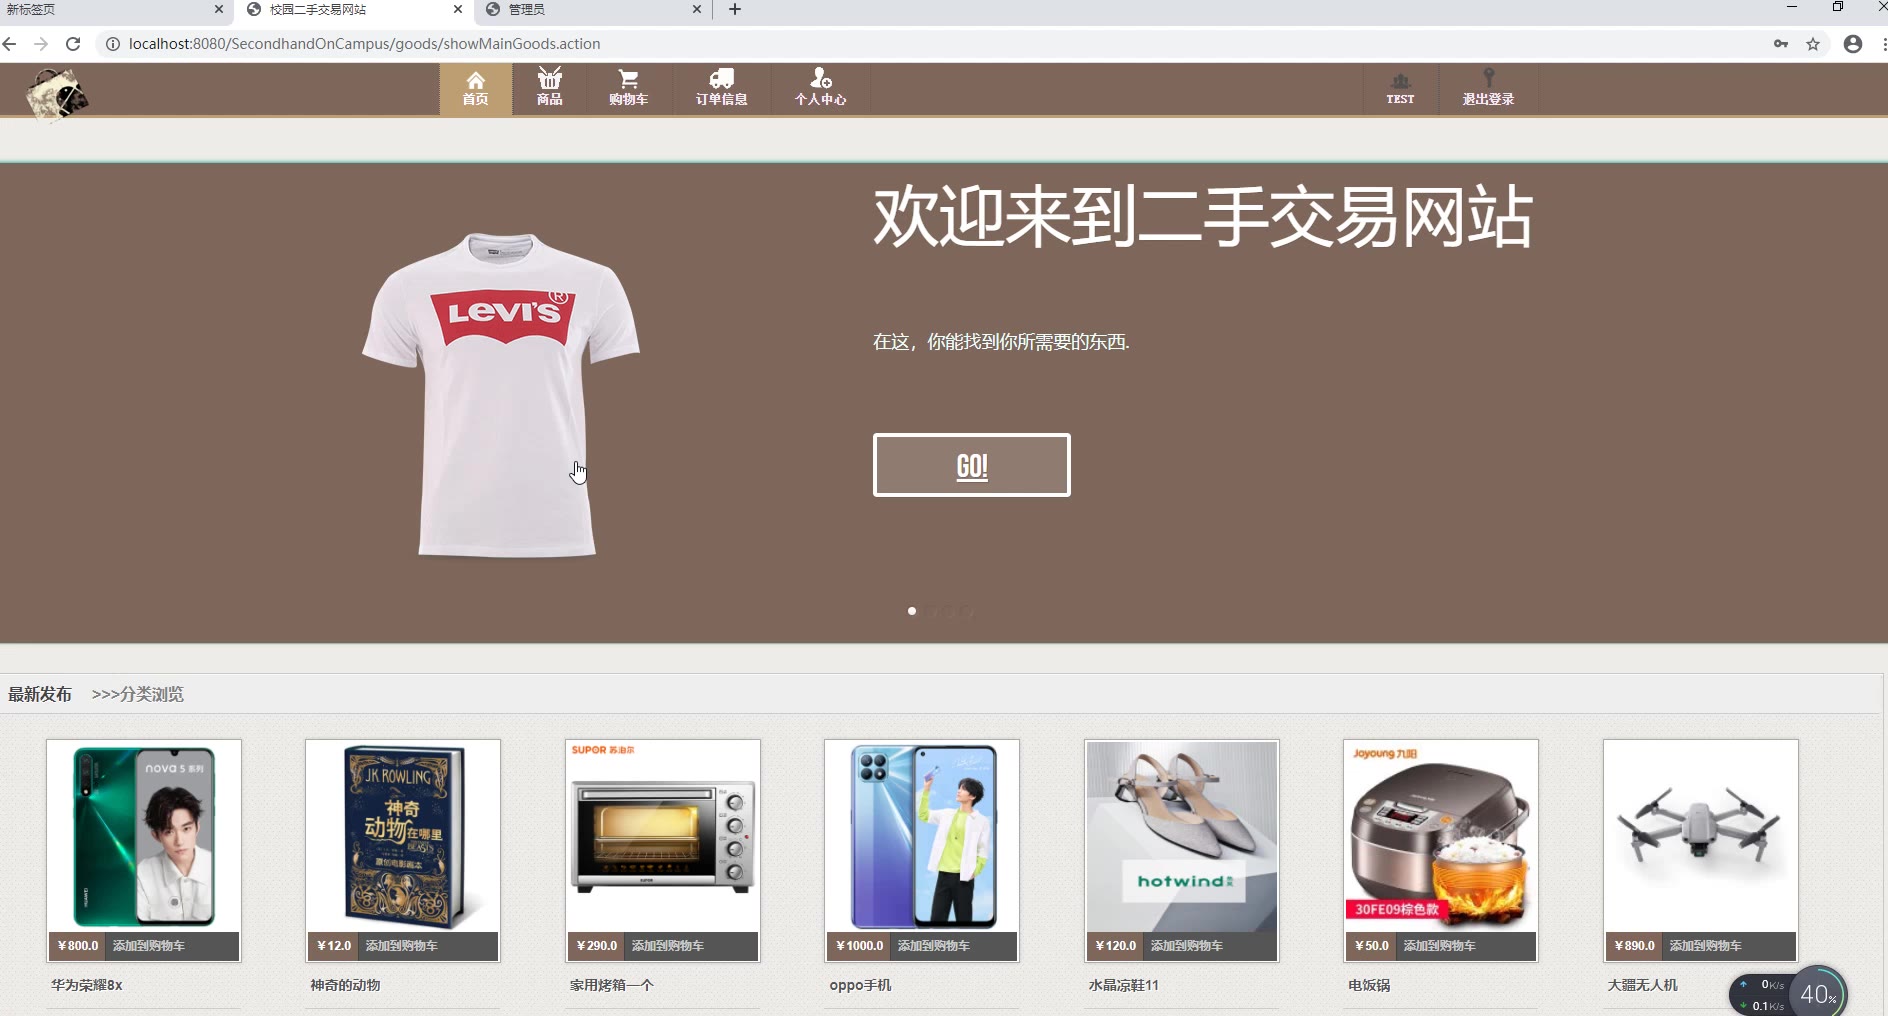Close the 校园二手交易网站 tab
The height and width of the screenshot is (1016, 1888).
(x=458, y=9)
